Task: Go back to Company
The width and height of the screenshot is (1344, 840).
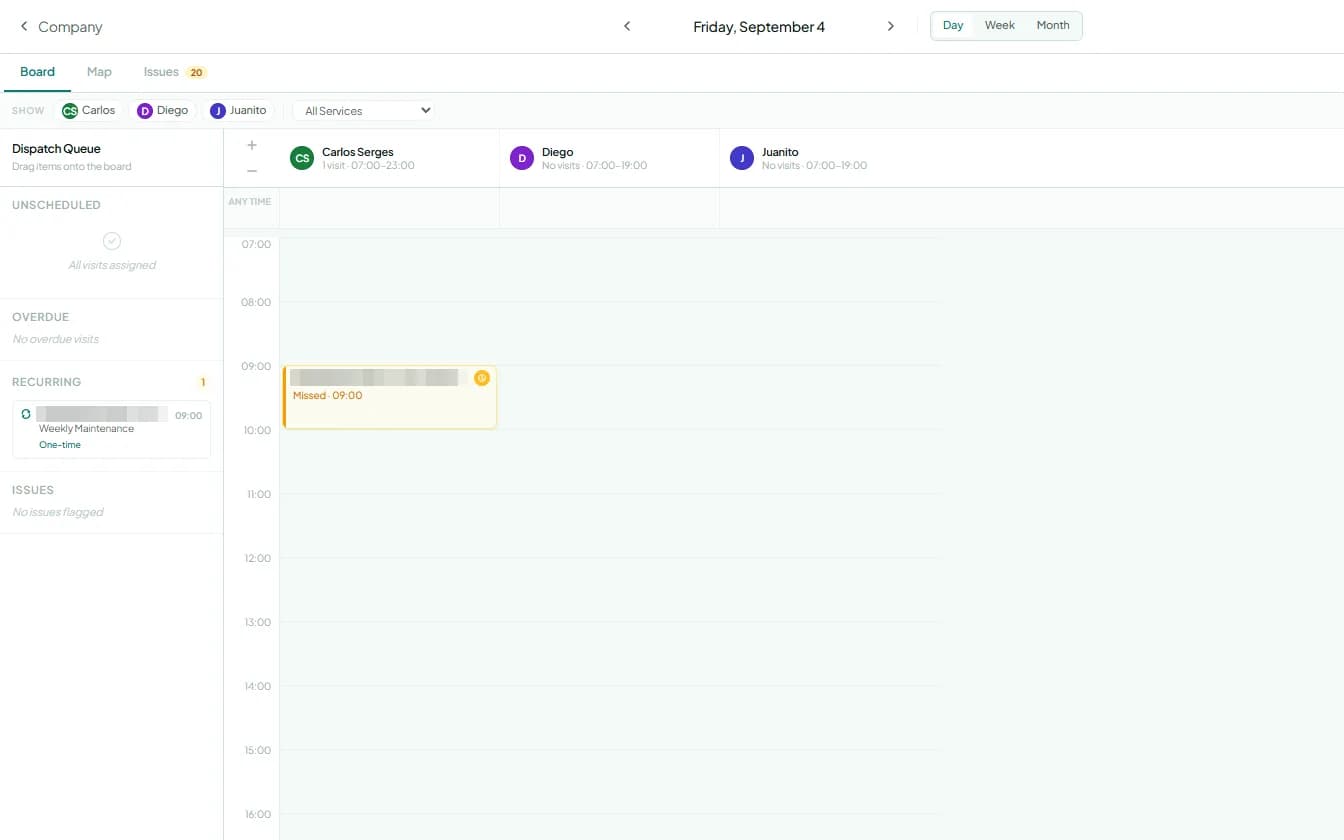Action: point(61,27)
